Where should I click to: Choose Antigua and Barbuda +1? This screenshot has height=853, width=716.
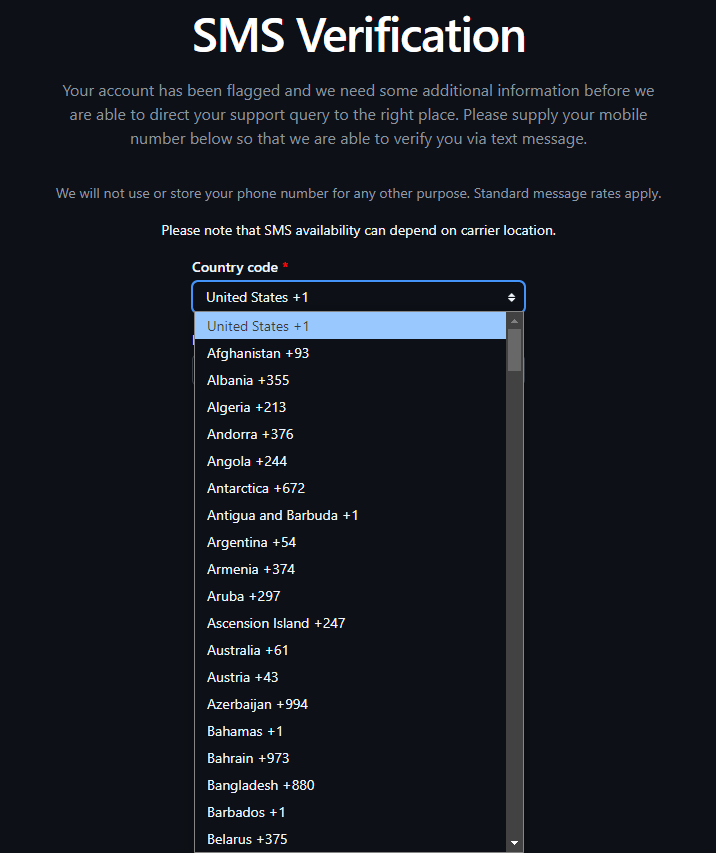[350, 515]
